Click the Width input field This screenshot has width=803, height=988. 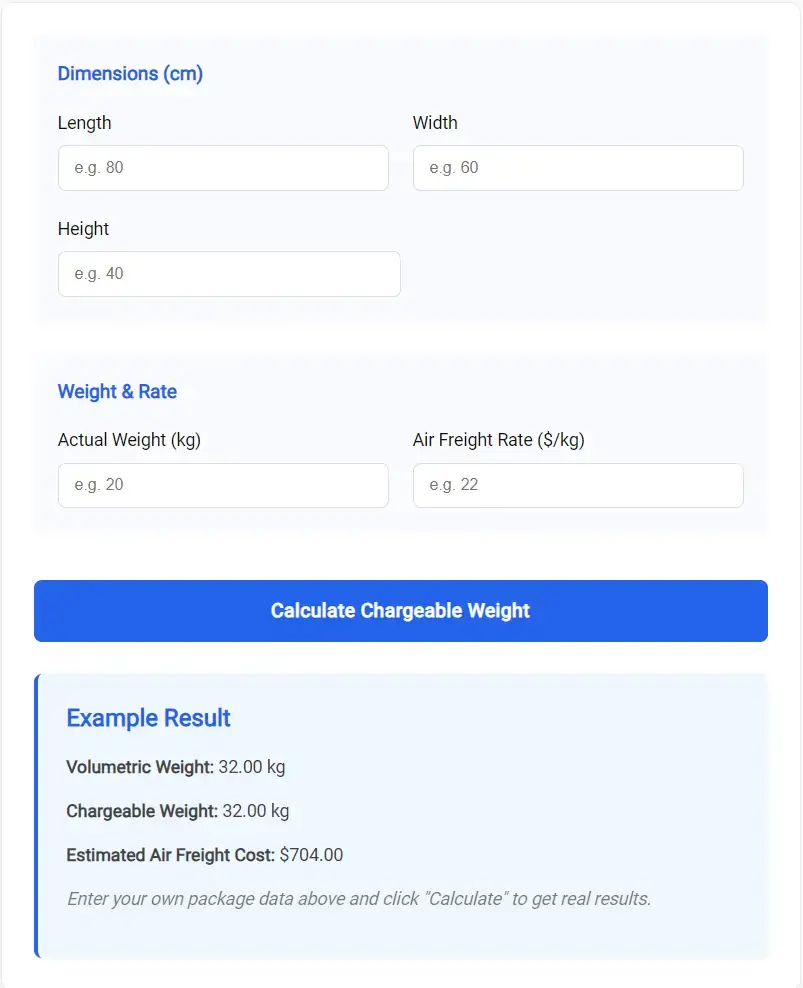pyautogui.click(x=577, y=168)
